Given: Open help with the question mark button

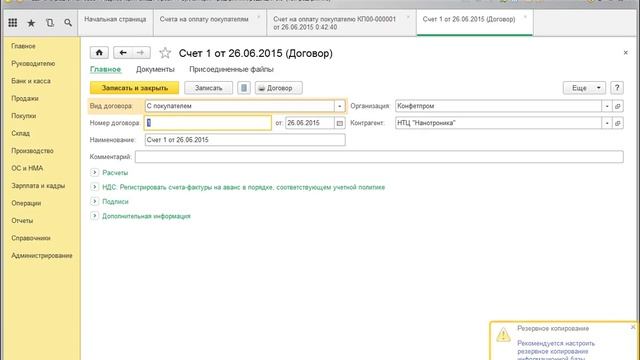Looking at the screenshot, I should click(x=617, y=88).
